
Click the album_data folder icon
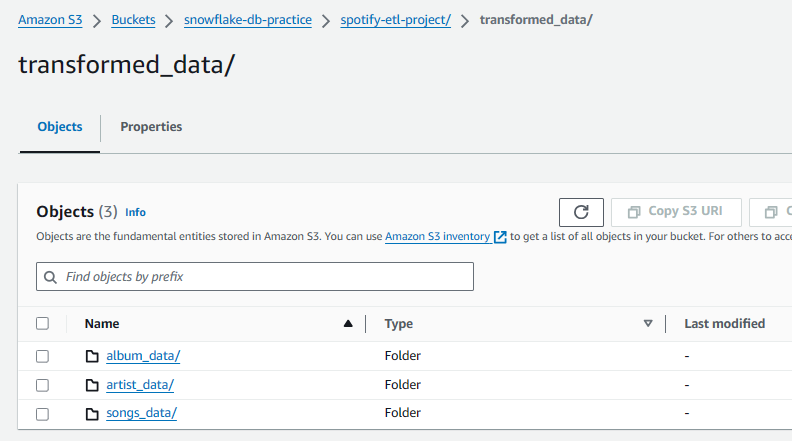tap(92, 356)
